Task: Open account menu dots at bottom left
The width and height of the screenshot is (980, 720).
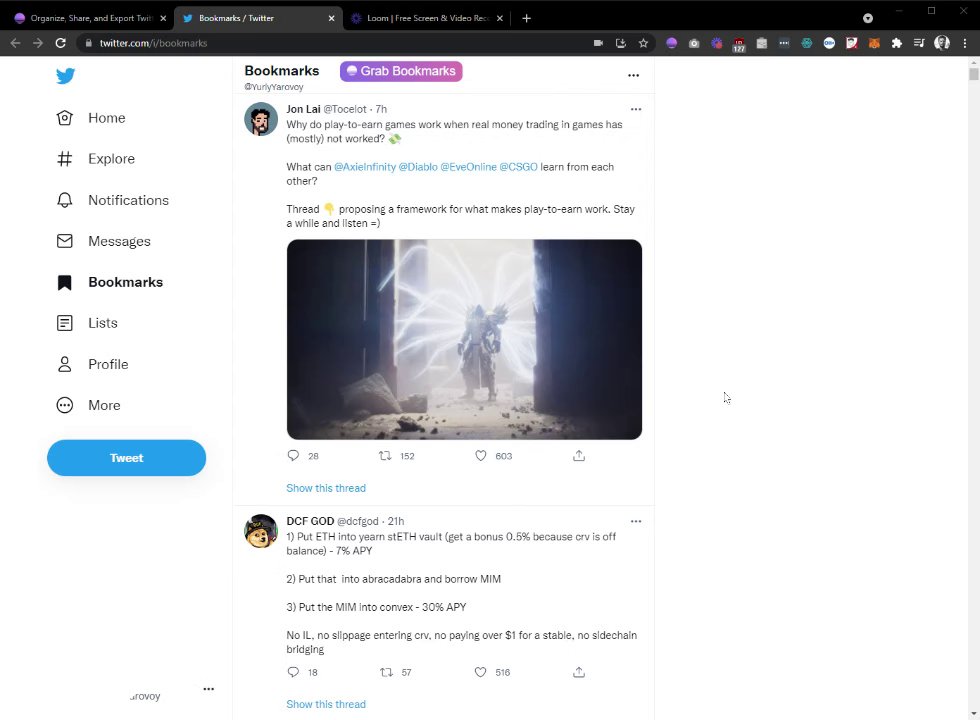Action: click(209, 689)
